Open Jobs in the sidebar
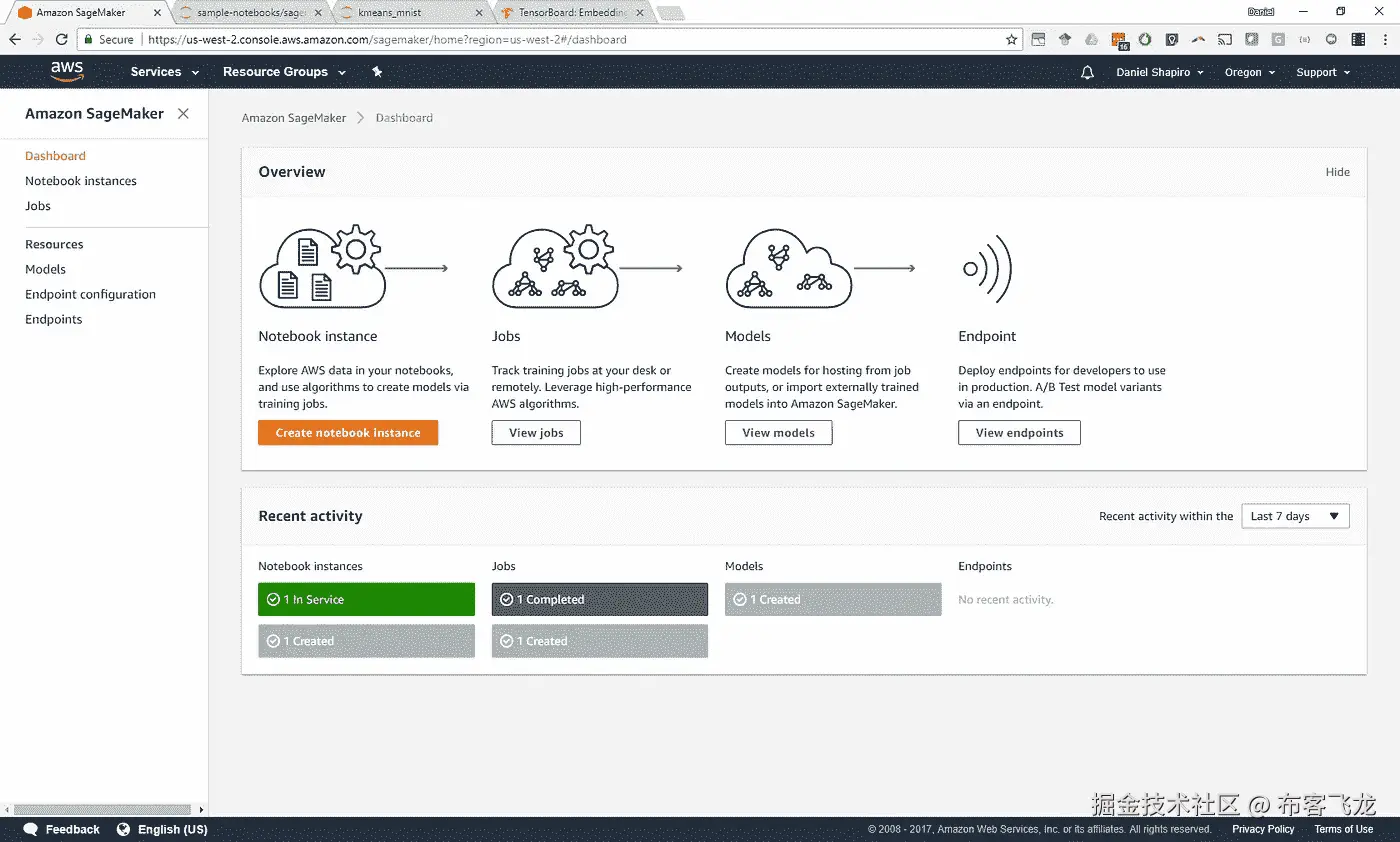The image size is (1400, 842). tap(38, 206)
